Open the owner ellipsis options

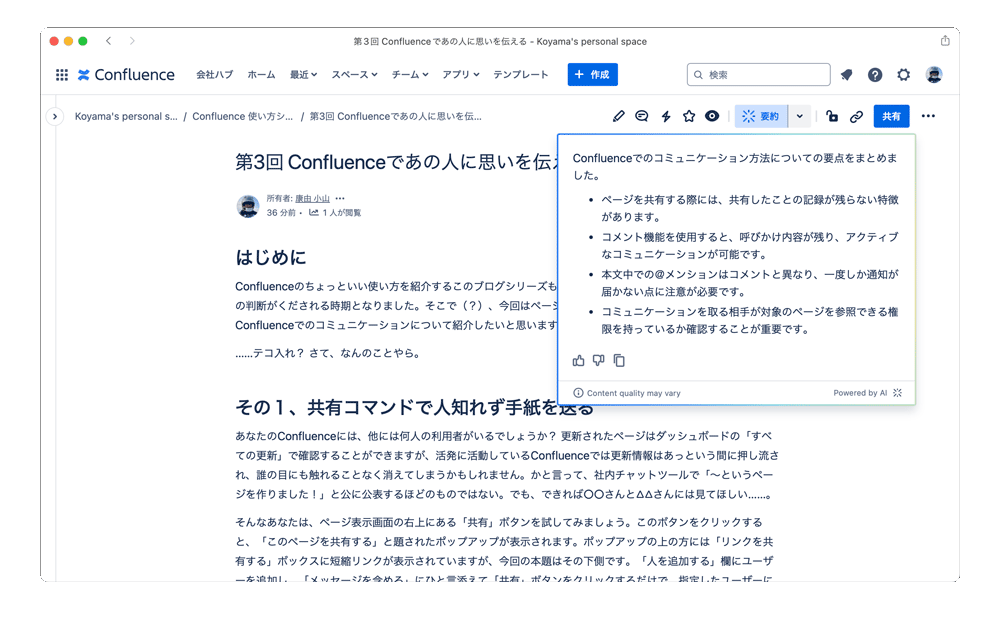pyautogui.click(x=340, y=198)
